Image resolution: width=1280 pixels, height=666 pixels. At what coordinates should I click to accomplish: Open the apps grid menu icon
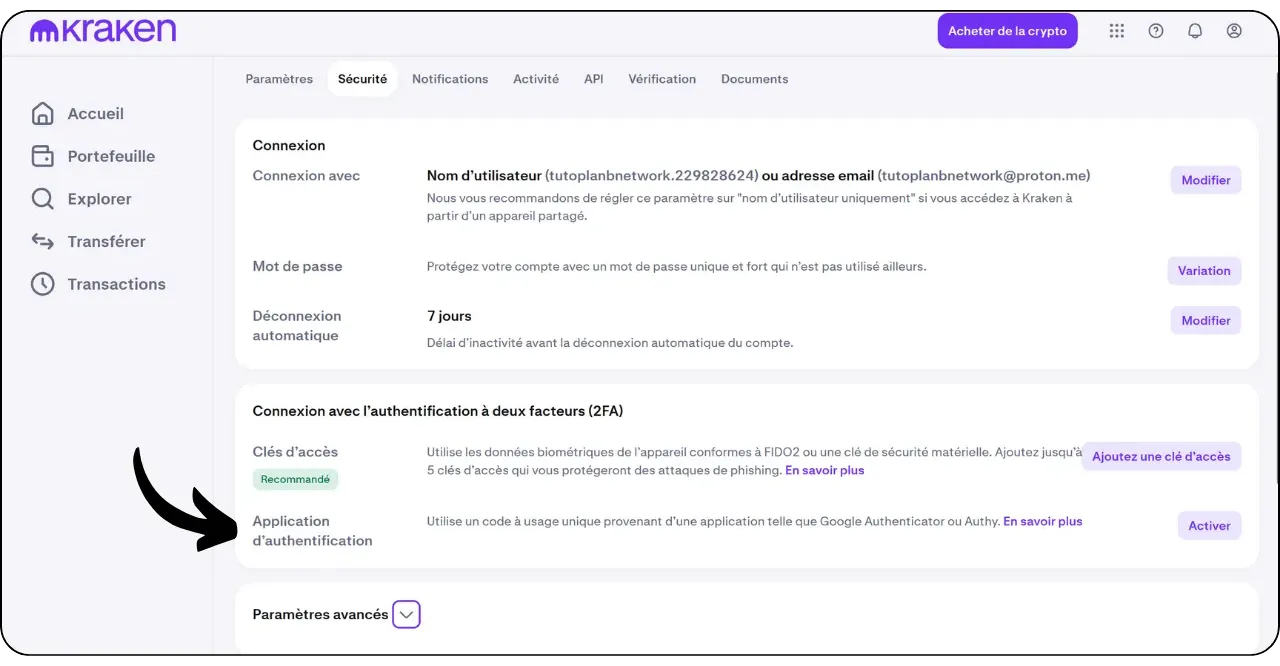tap(1117, 31)
